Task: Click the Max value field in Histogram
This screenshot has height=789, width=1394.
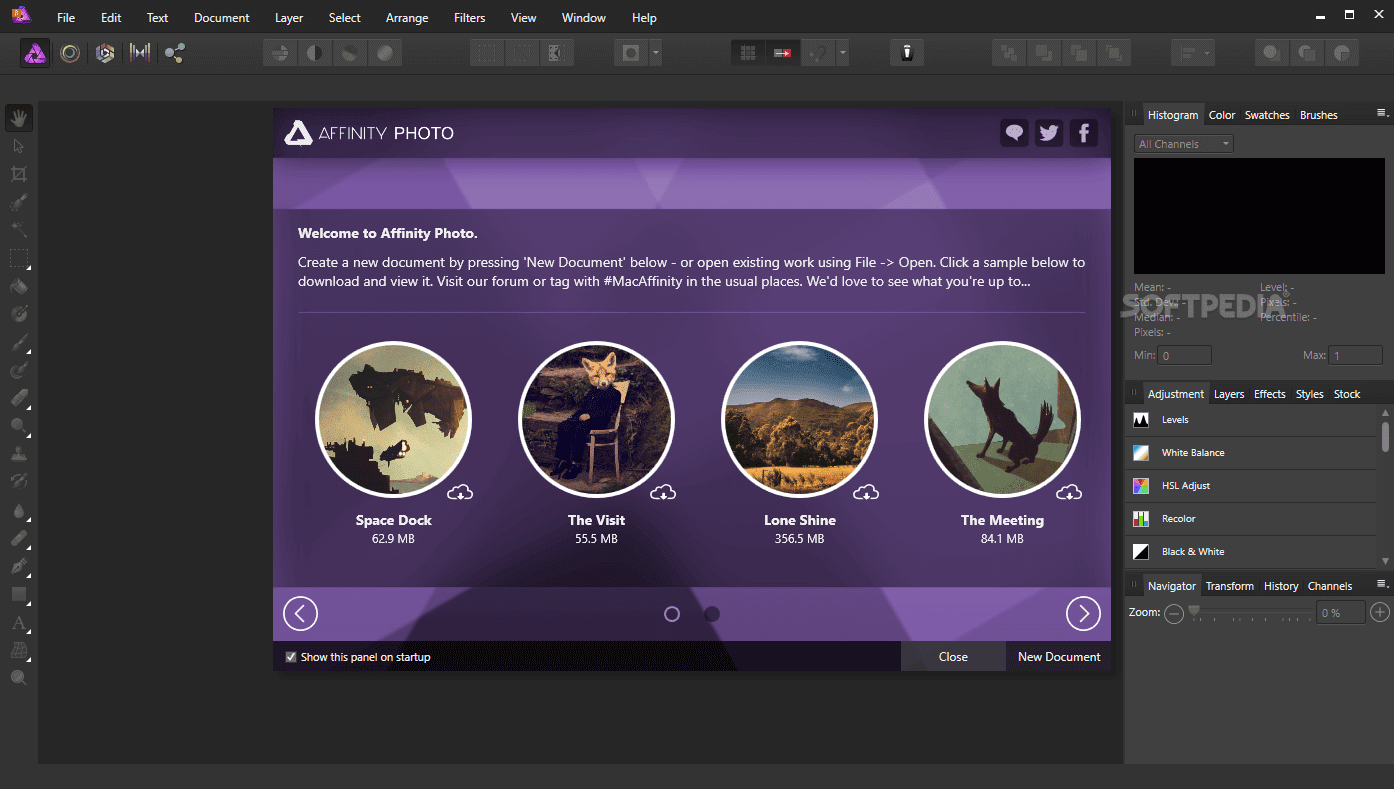Action: click(x=1356, y=355)
